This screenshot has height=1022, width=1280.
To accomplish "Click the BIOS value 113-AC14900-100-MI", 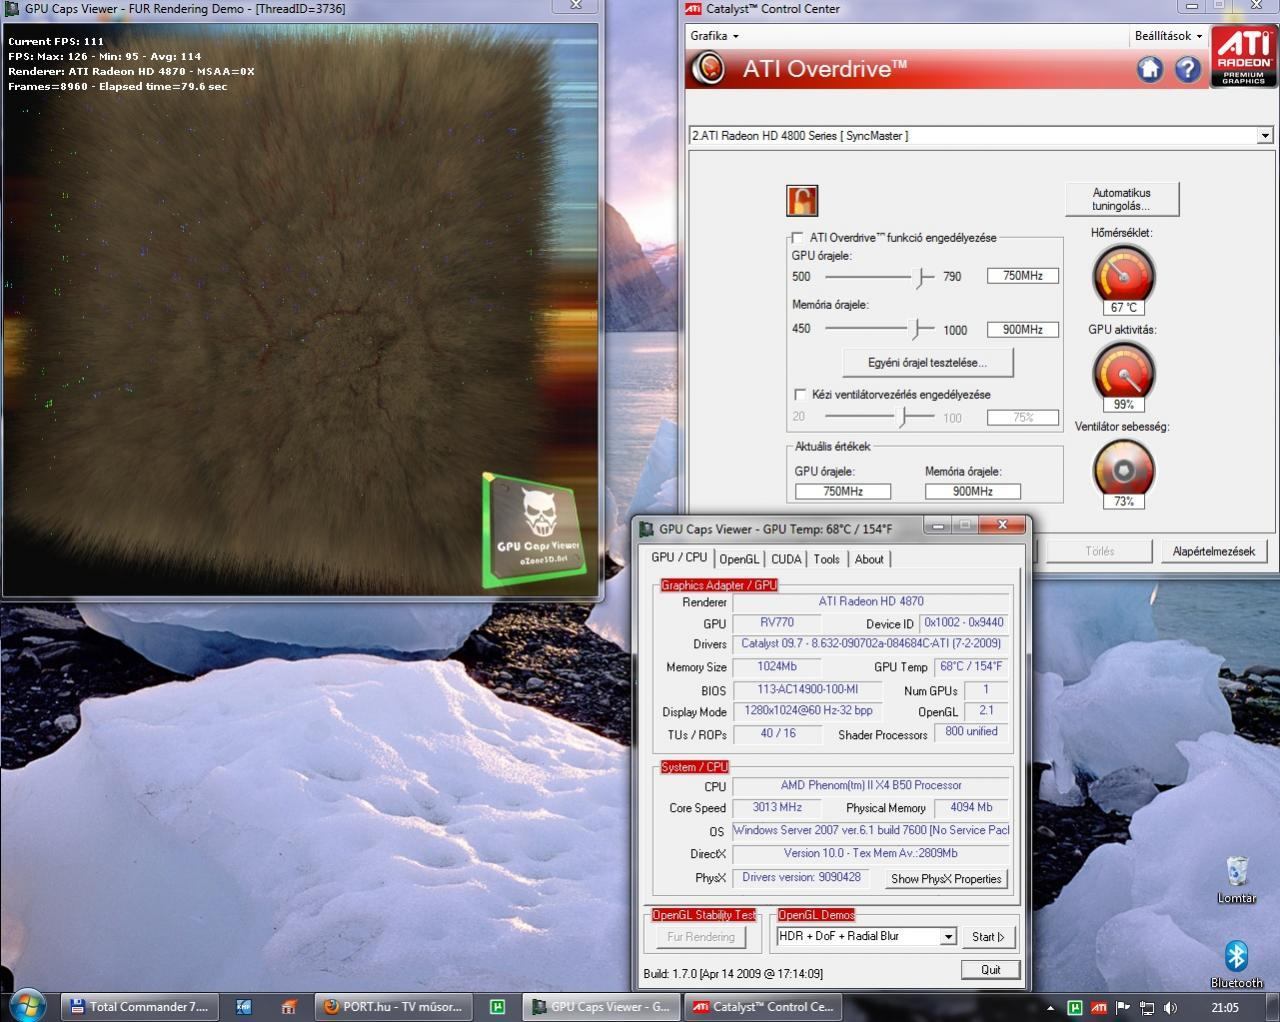I will [808, 690].
